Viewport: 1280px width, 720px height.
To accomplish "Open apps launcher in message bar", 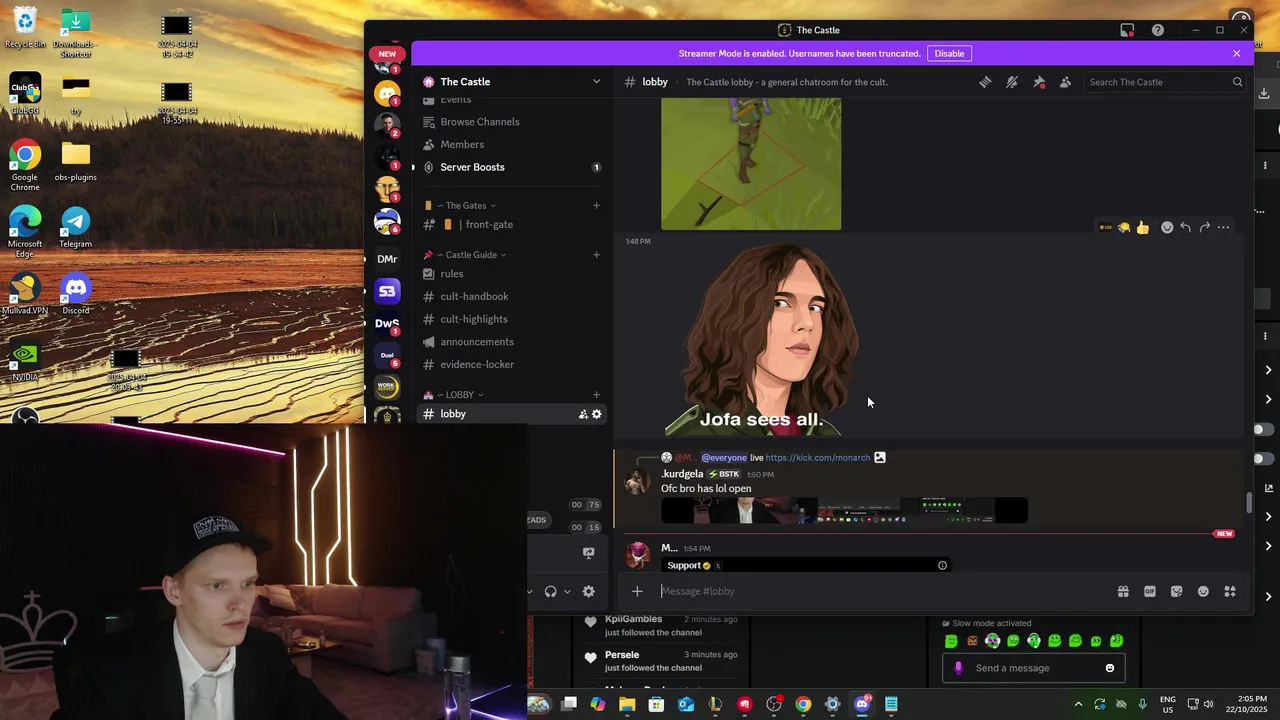I will click(x=1230, y=591).
